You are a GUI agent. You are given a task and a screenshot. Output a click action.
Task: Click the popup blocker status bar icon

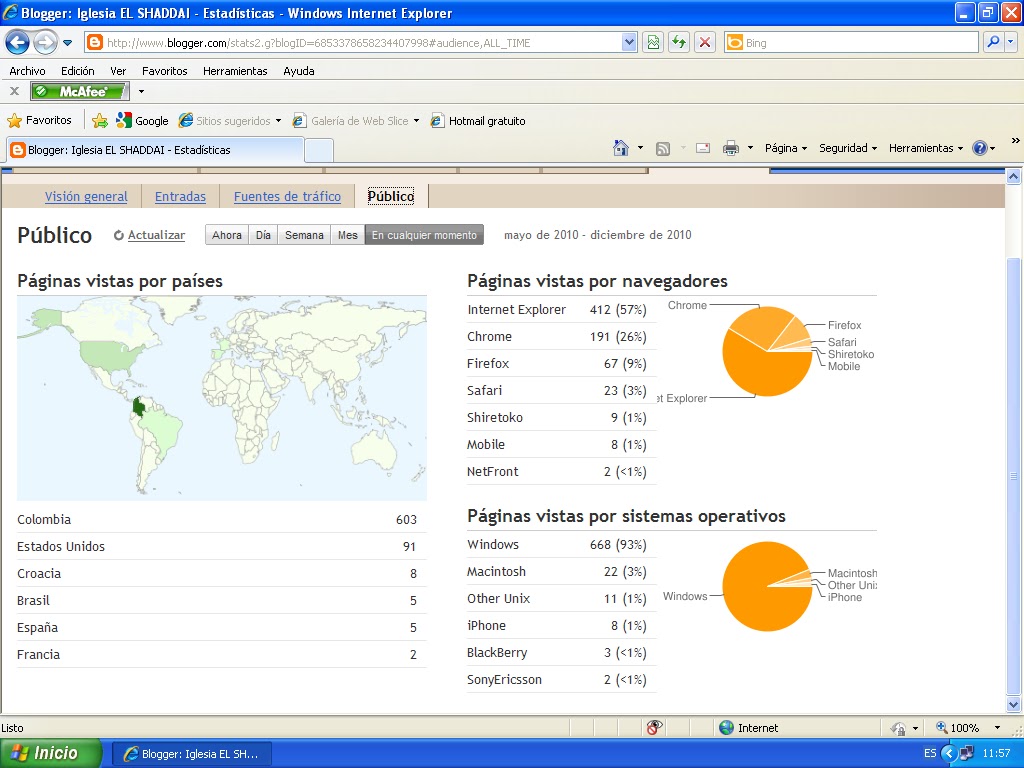[654, 727]
